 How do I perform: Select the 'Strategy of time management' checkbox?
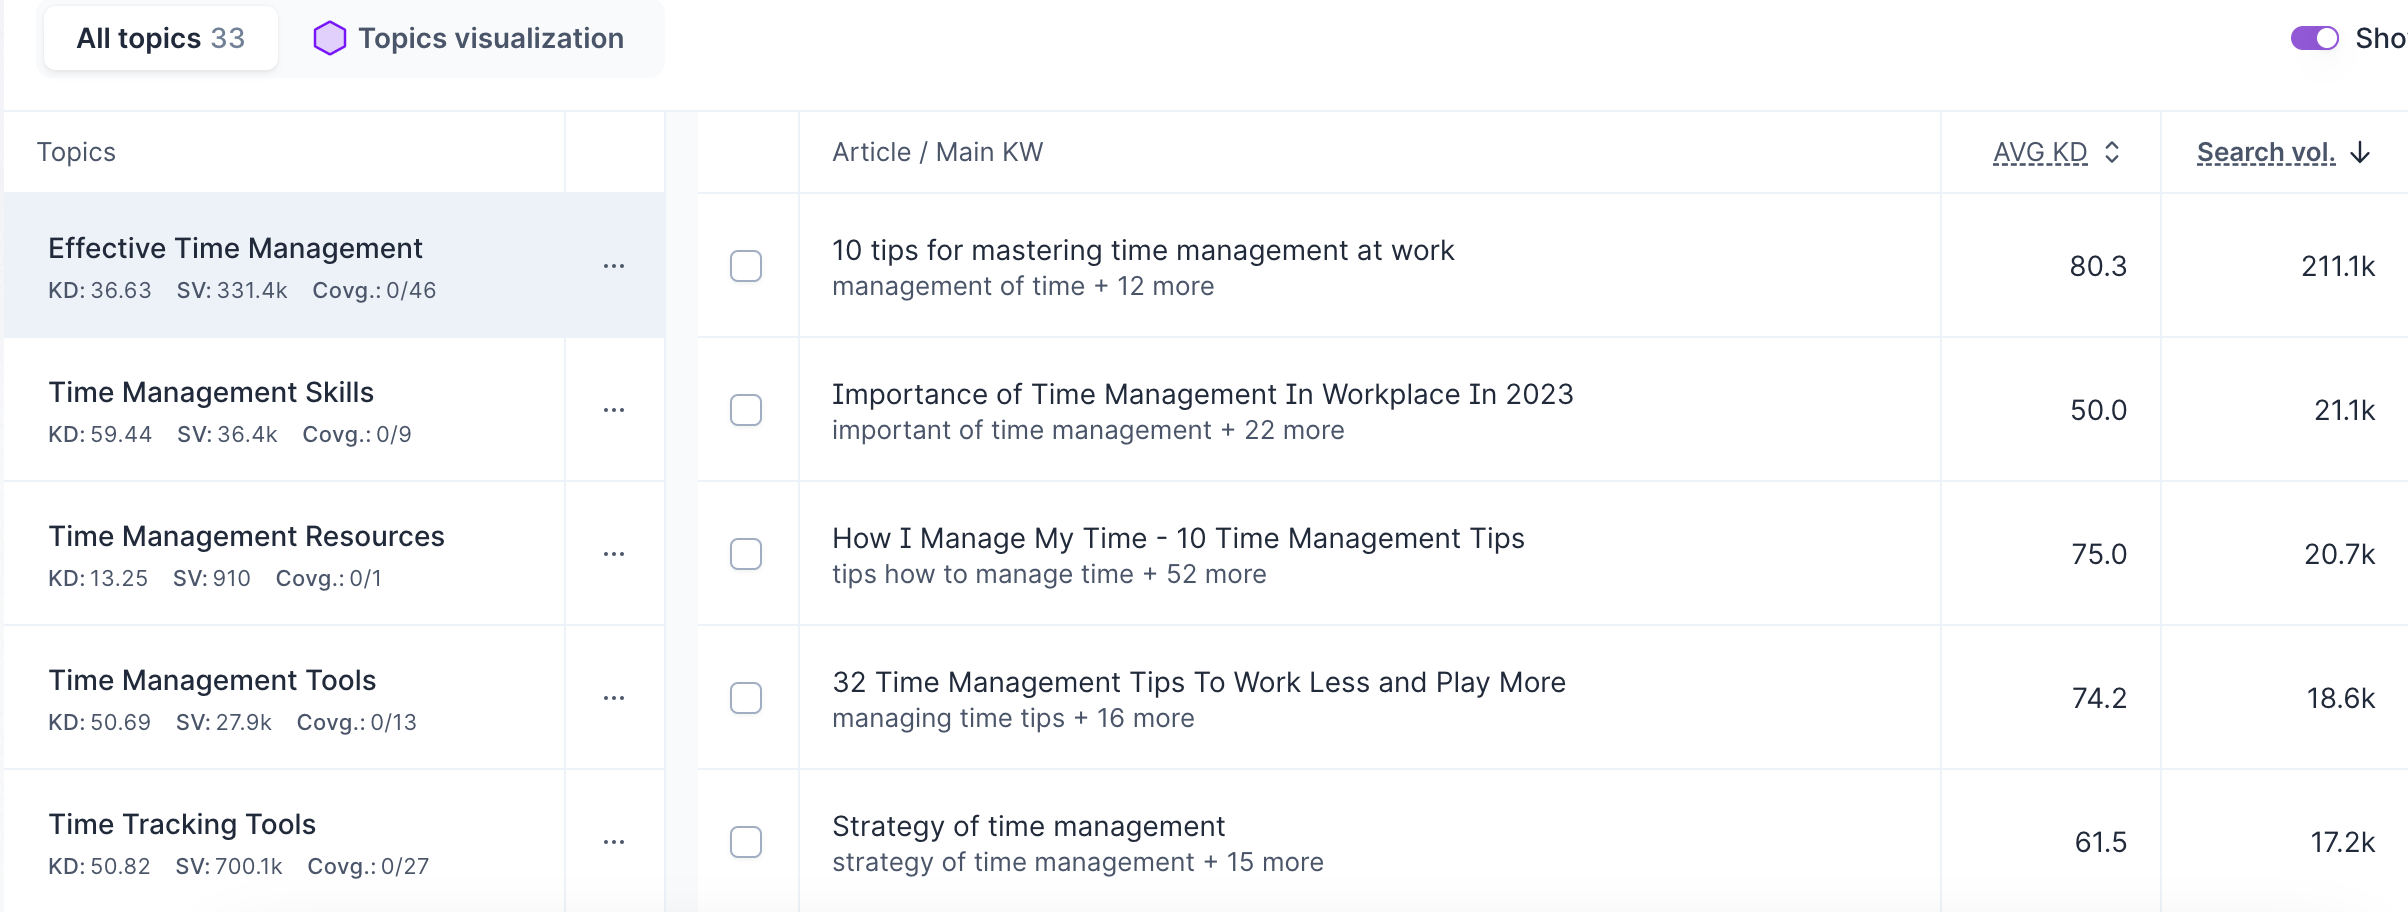746,842
